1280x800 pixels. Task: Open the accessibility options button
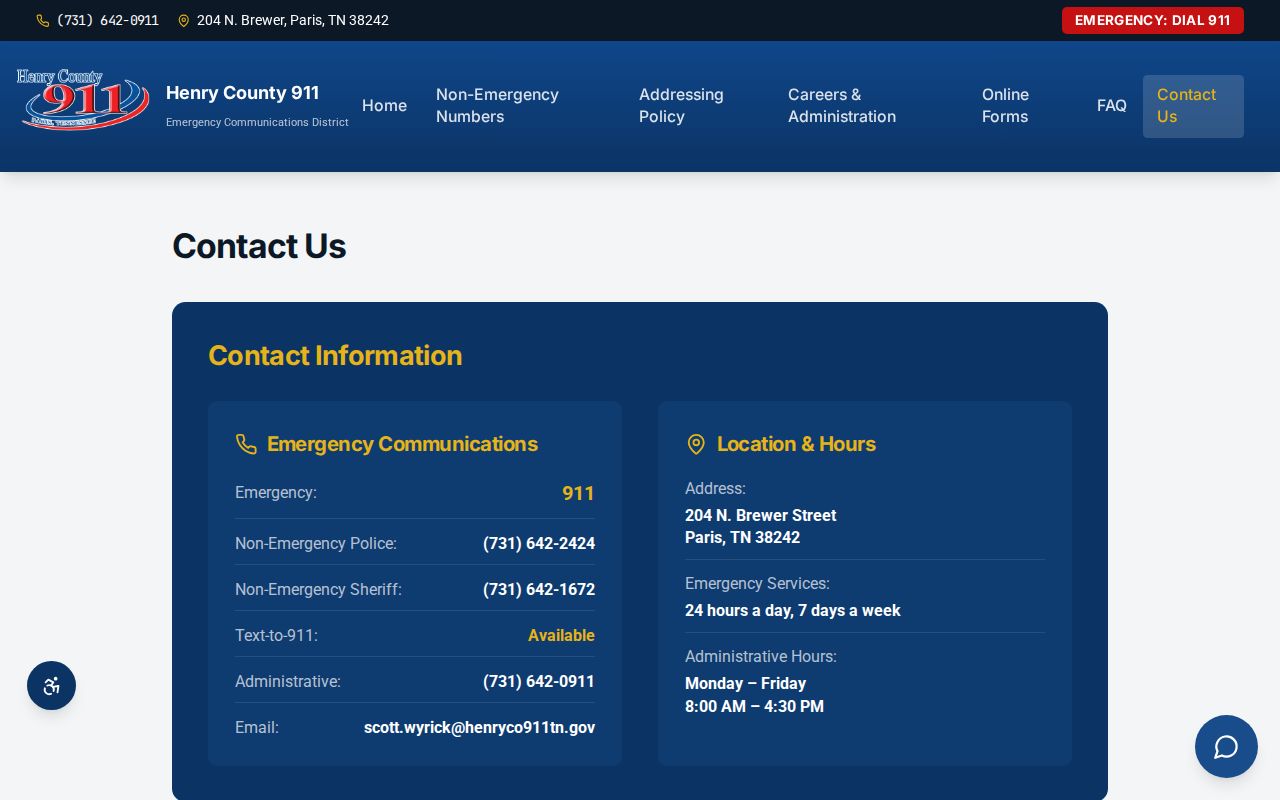pyautogui.click(x=51, y=686)
